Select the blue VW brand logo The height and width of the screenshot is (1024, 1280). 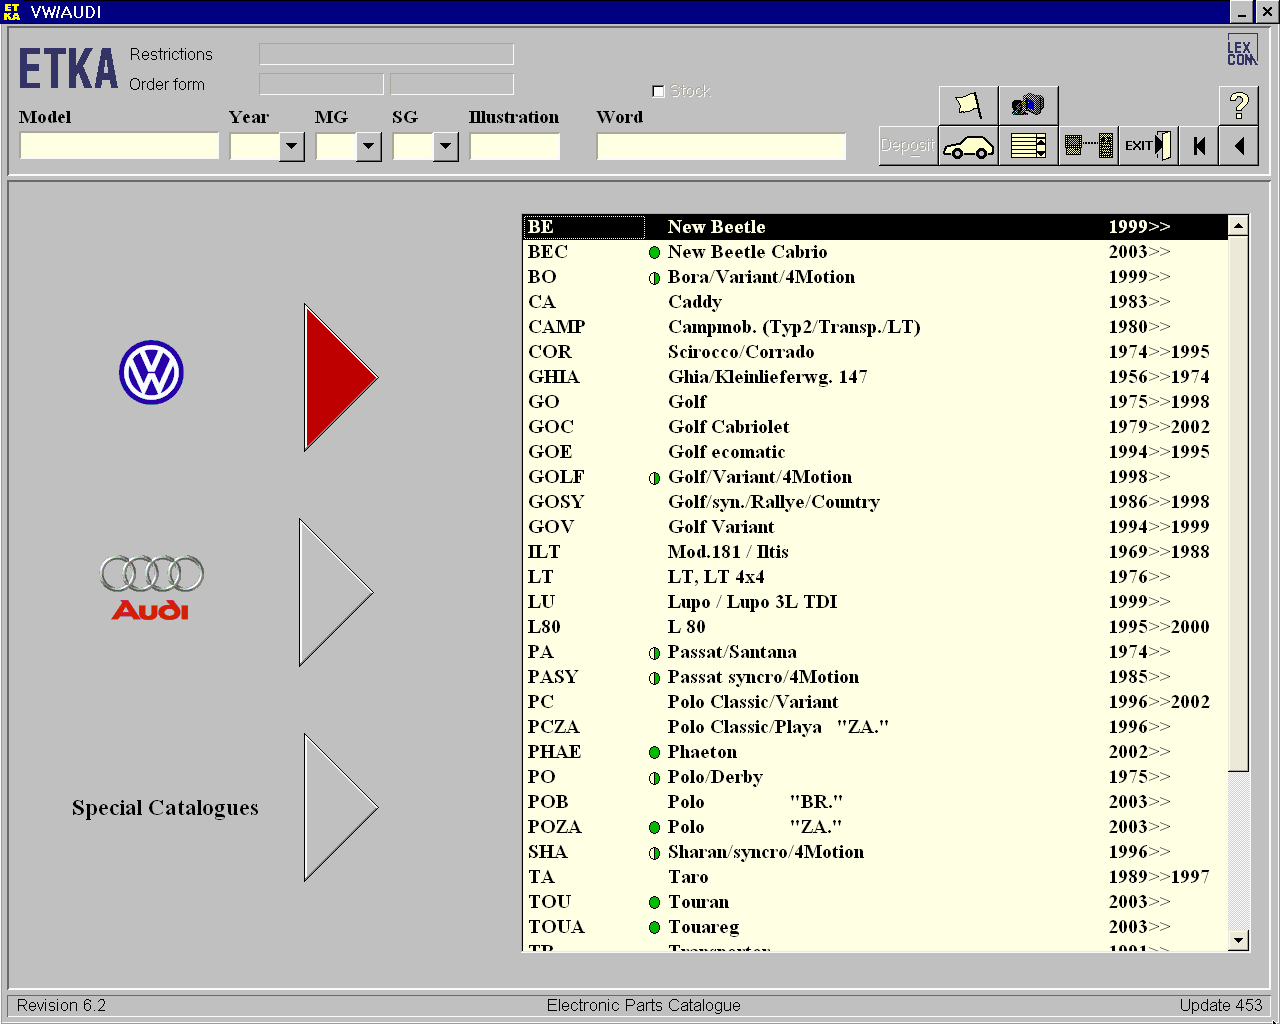pos(151,373)
